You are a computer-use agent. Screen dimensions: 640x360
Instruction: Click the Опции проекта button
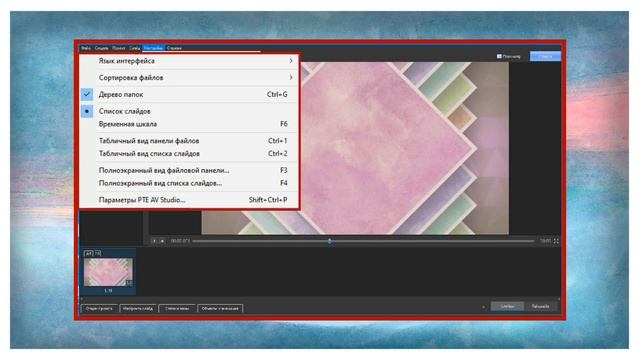click(x=99, y=309)
